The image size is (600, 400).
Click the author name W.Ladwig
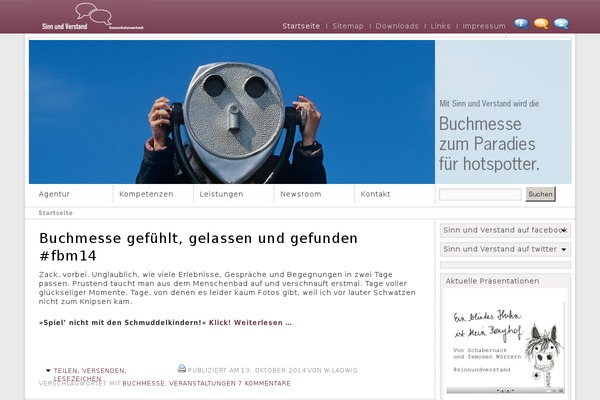341,371
